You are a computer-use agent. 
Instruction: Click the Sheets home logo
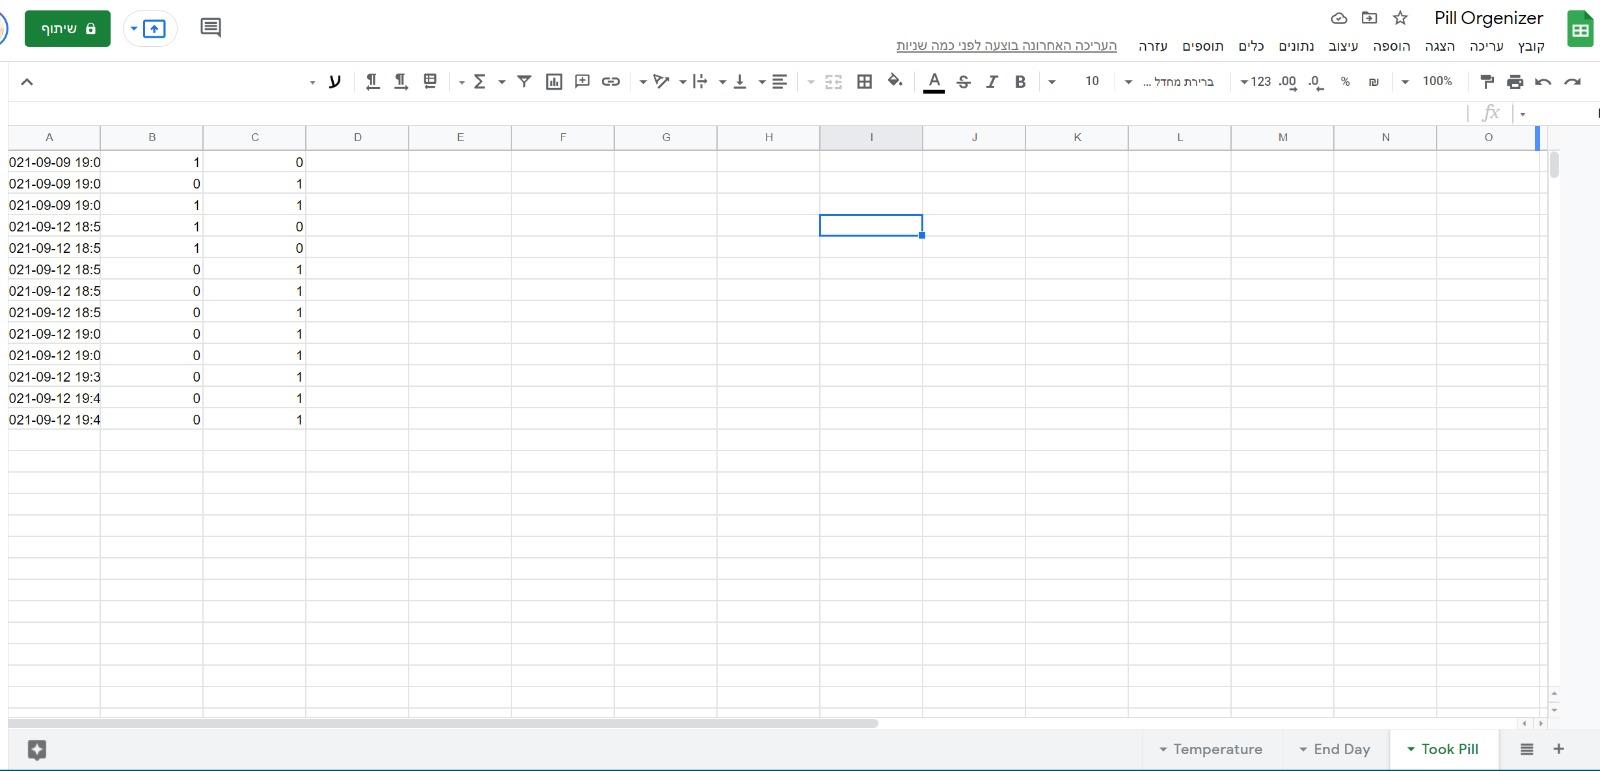[1580, 29]
